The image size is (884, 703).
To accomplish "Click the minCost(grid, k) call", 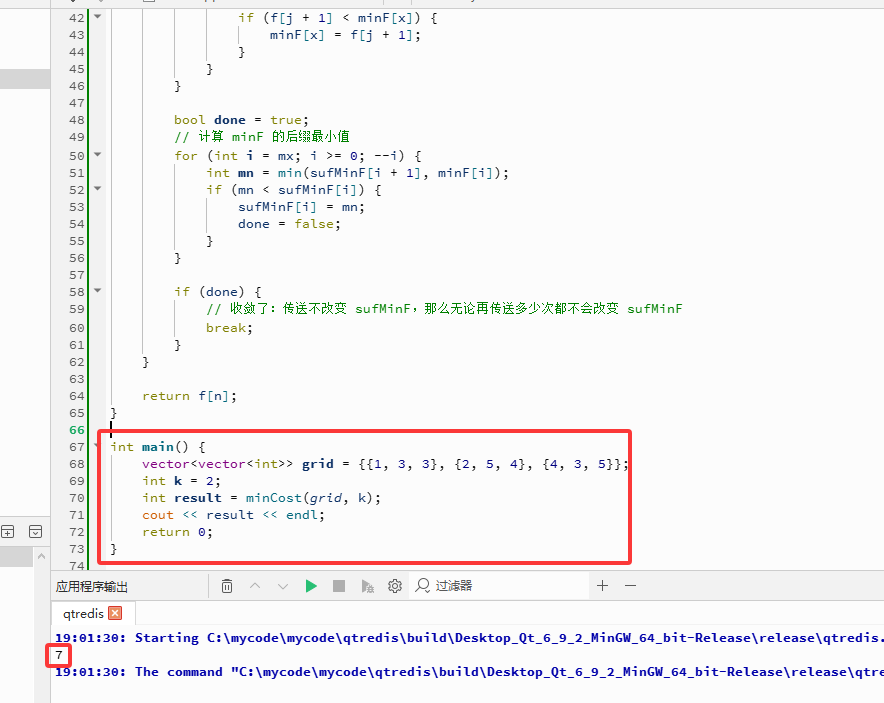I will [x=309, y=498].
